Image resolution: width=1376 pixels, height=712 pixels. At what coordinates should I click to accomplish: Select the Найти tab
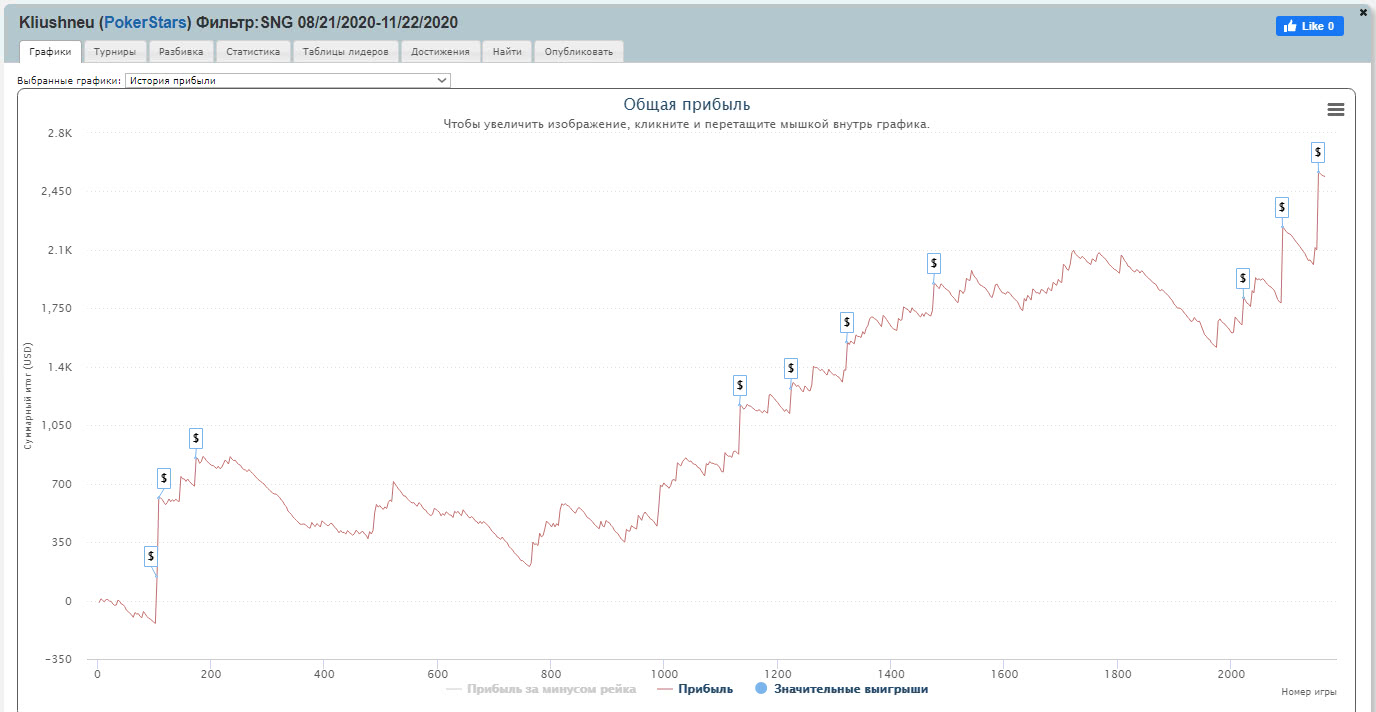[x=507, y=52]
